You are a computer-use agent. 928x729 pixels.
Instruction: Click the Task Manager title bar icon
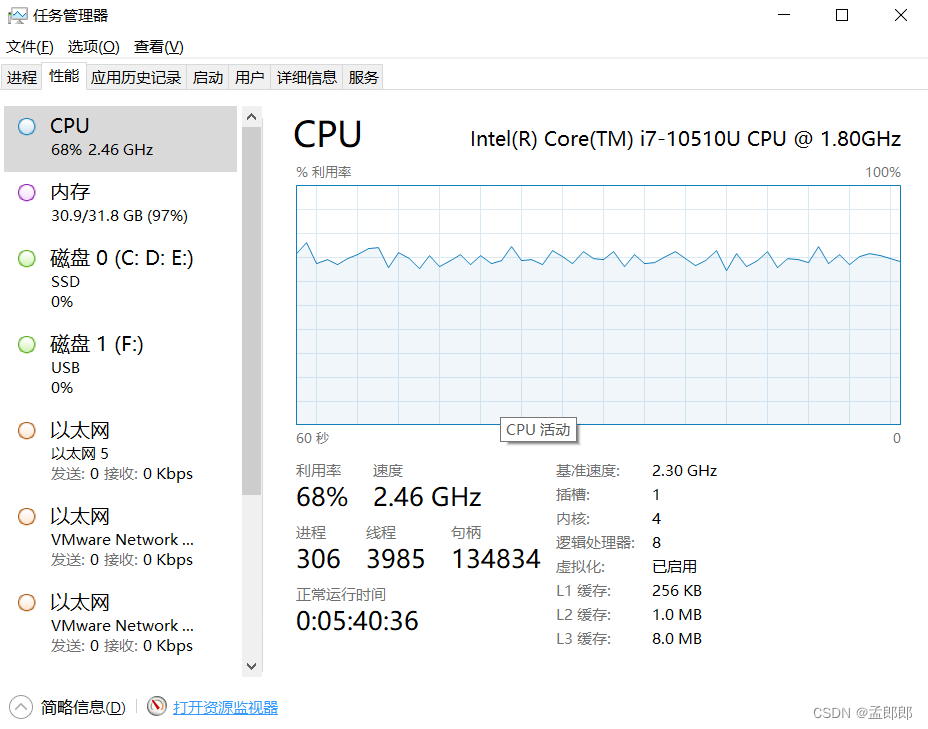(17, 16)
